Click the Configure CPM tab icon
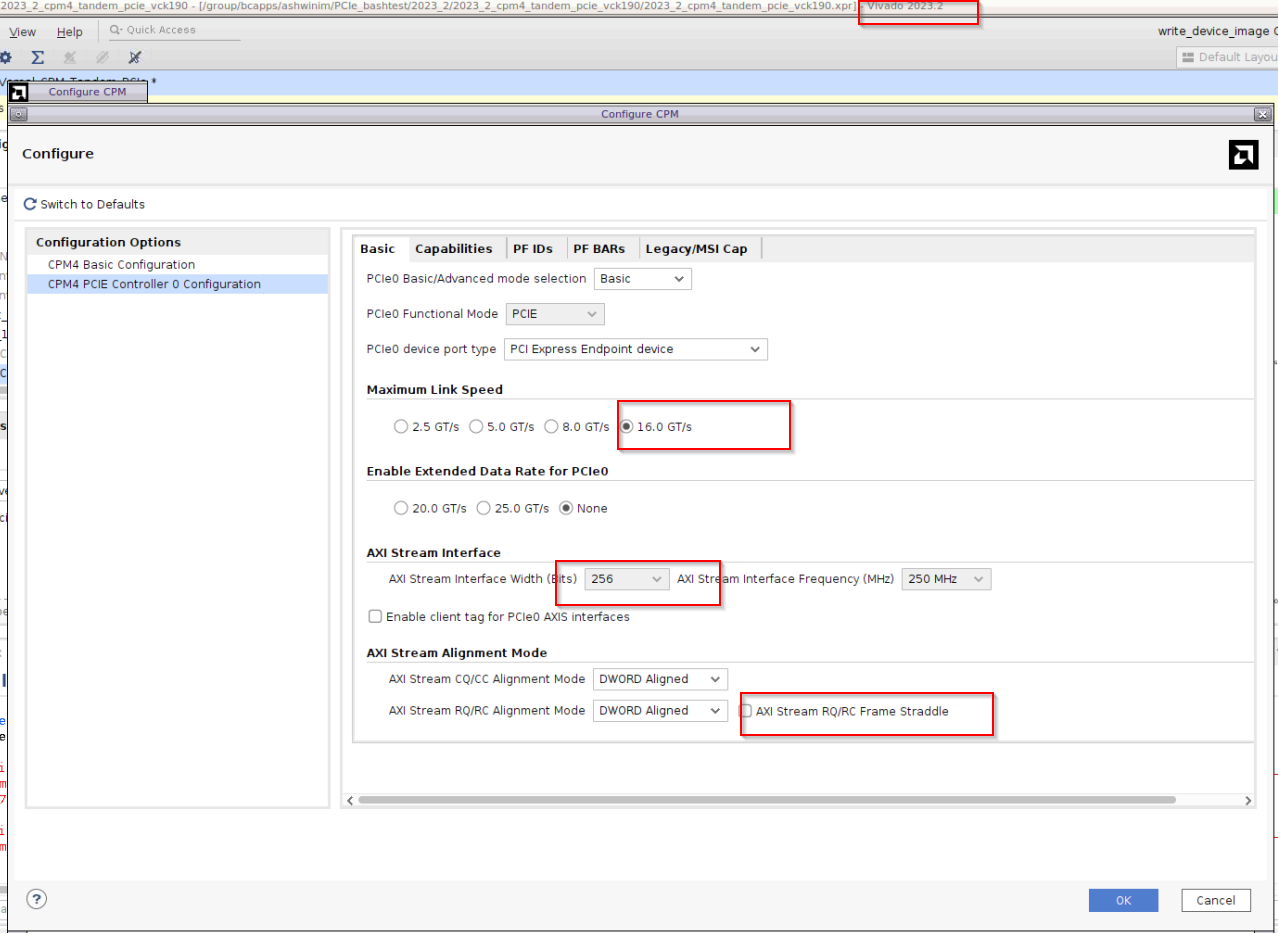The width and height of the screenshot is (1278, 933). pyautogui.click(x=18, y=91)
